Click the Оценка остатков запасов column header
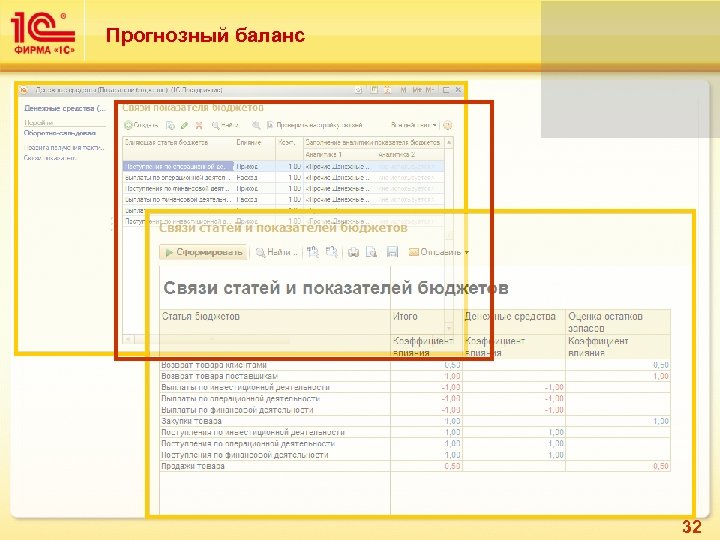The height and width of the screenshot is (540, 720). 618,322
